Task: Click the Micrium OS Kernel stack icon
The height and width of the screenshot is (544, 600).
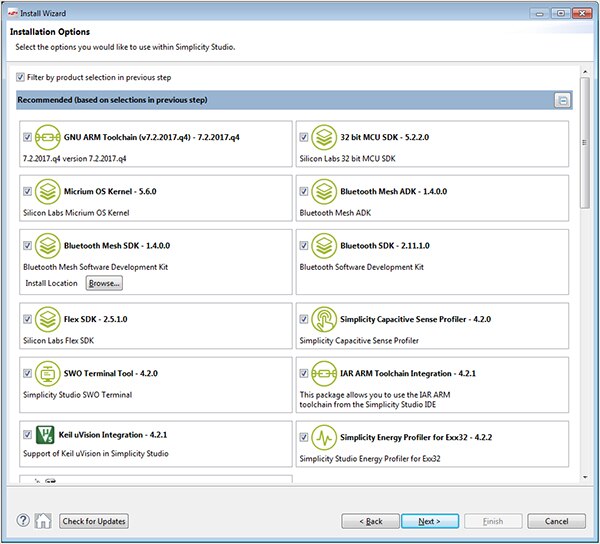Action: (x=48, y=191)
